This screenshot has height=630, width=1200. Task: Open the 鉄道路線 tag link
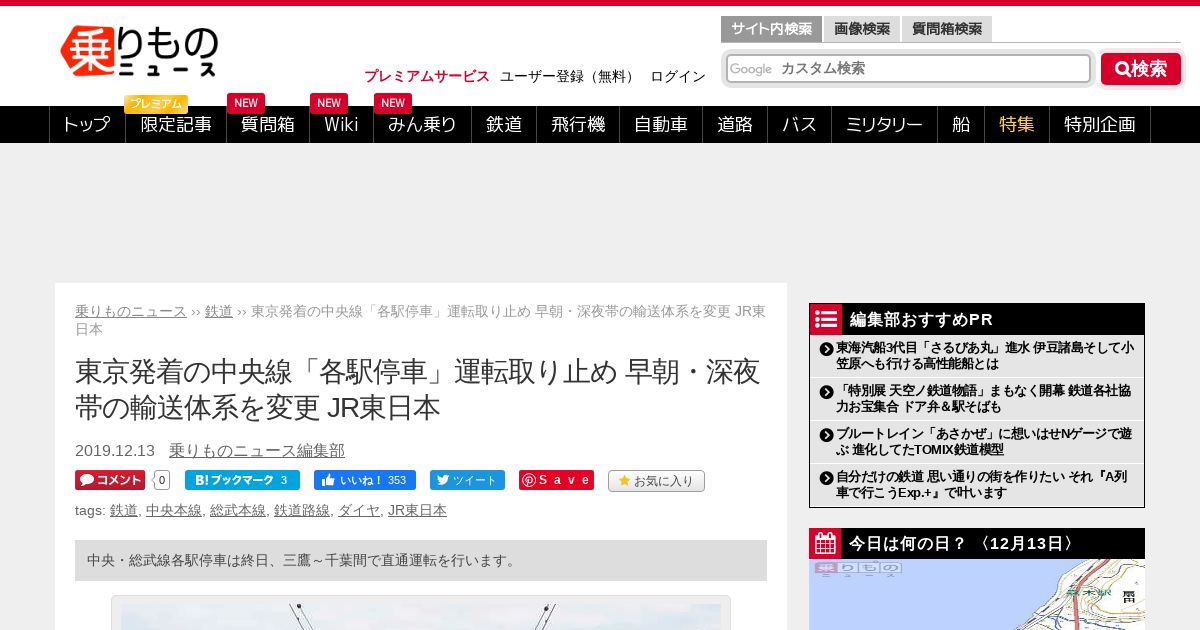[302, 510]
